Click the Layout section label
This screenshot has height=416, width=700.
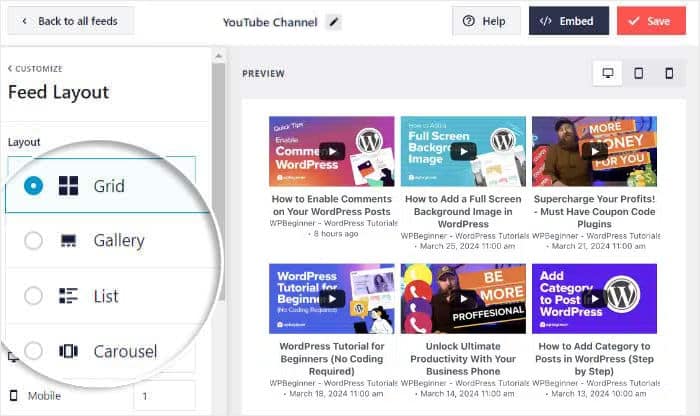point(24,142)
